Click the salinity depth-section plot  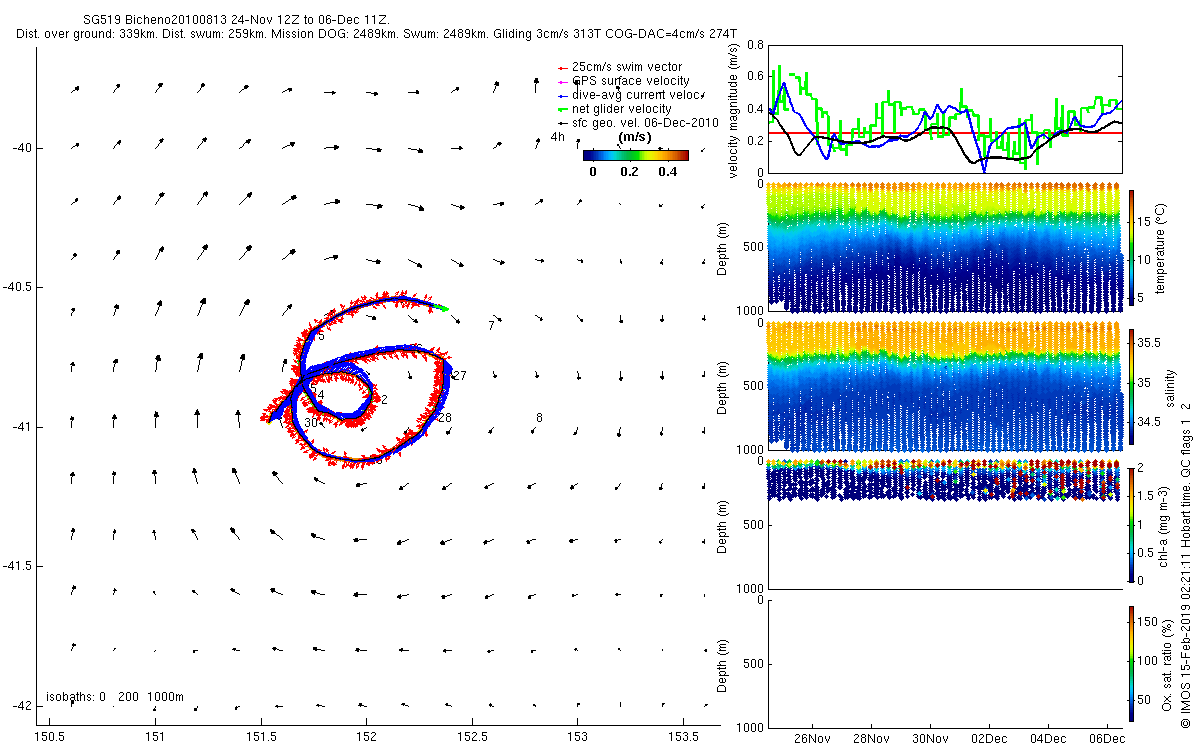point(944,385)
